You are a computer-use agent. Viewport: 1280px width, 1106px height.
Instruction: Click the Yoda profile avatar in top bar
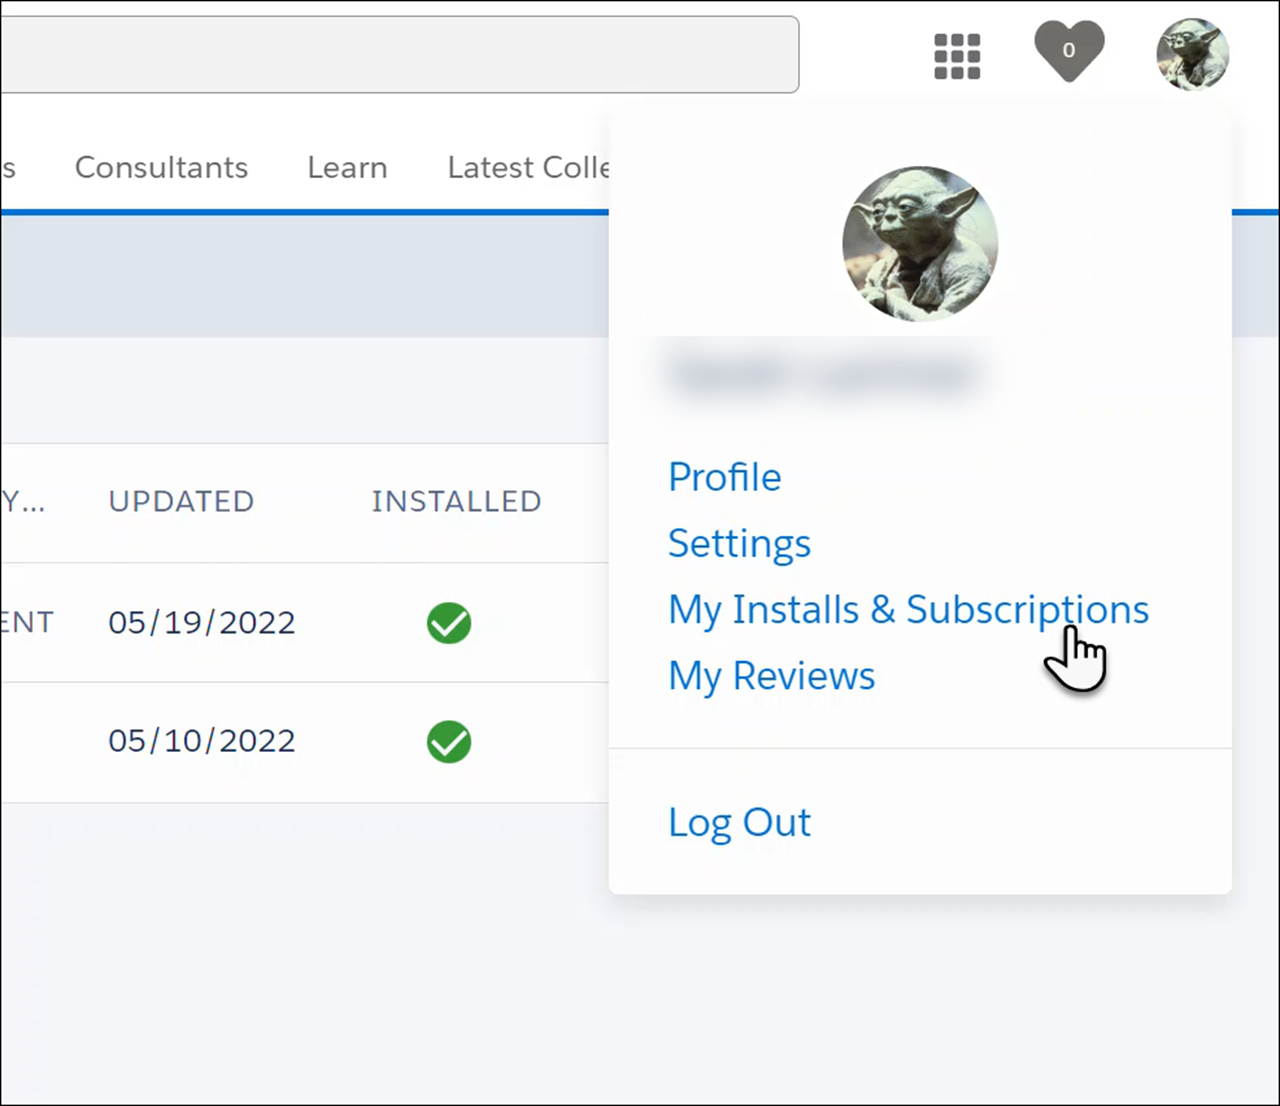1192,54
